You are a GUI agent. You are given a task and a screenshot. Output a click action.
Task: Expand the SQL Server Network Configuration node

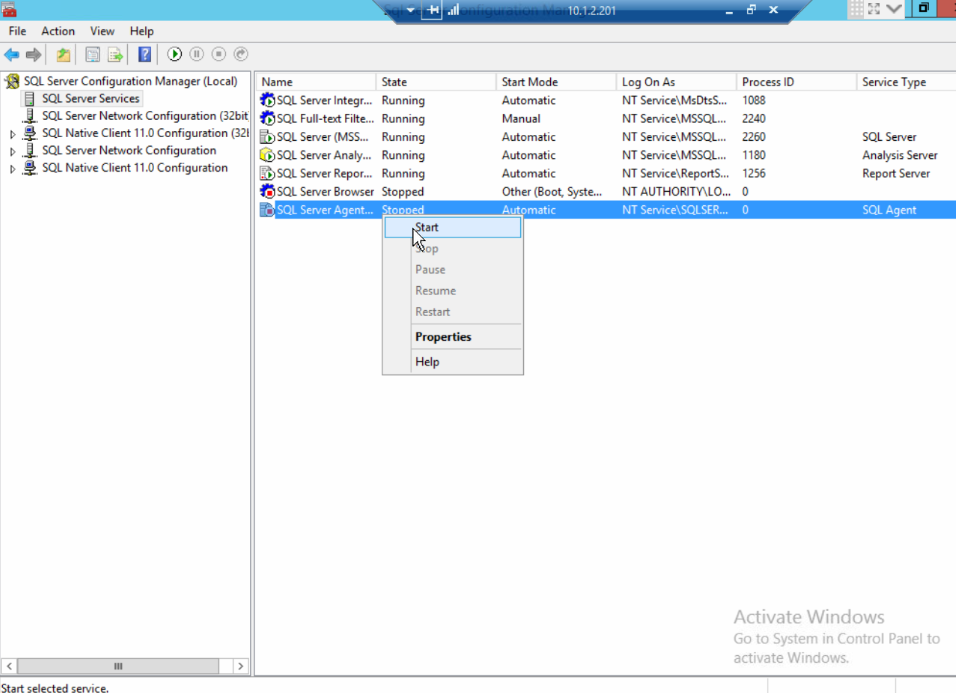(12, 151)
